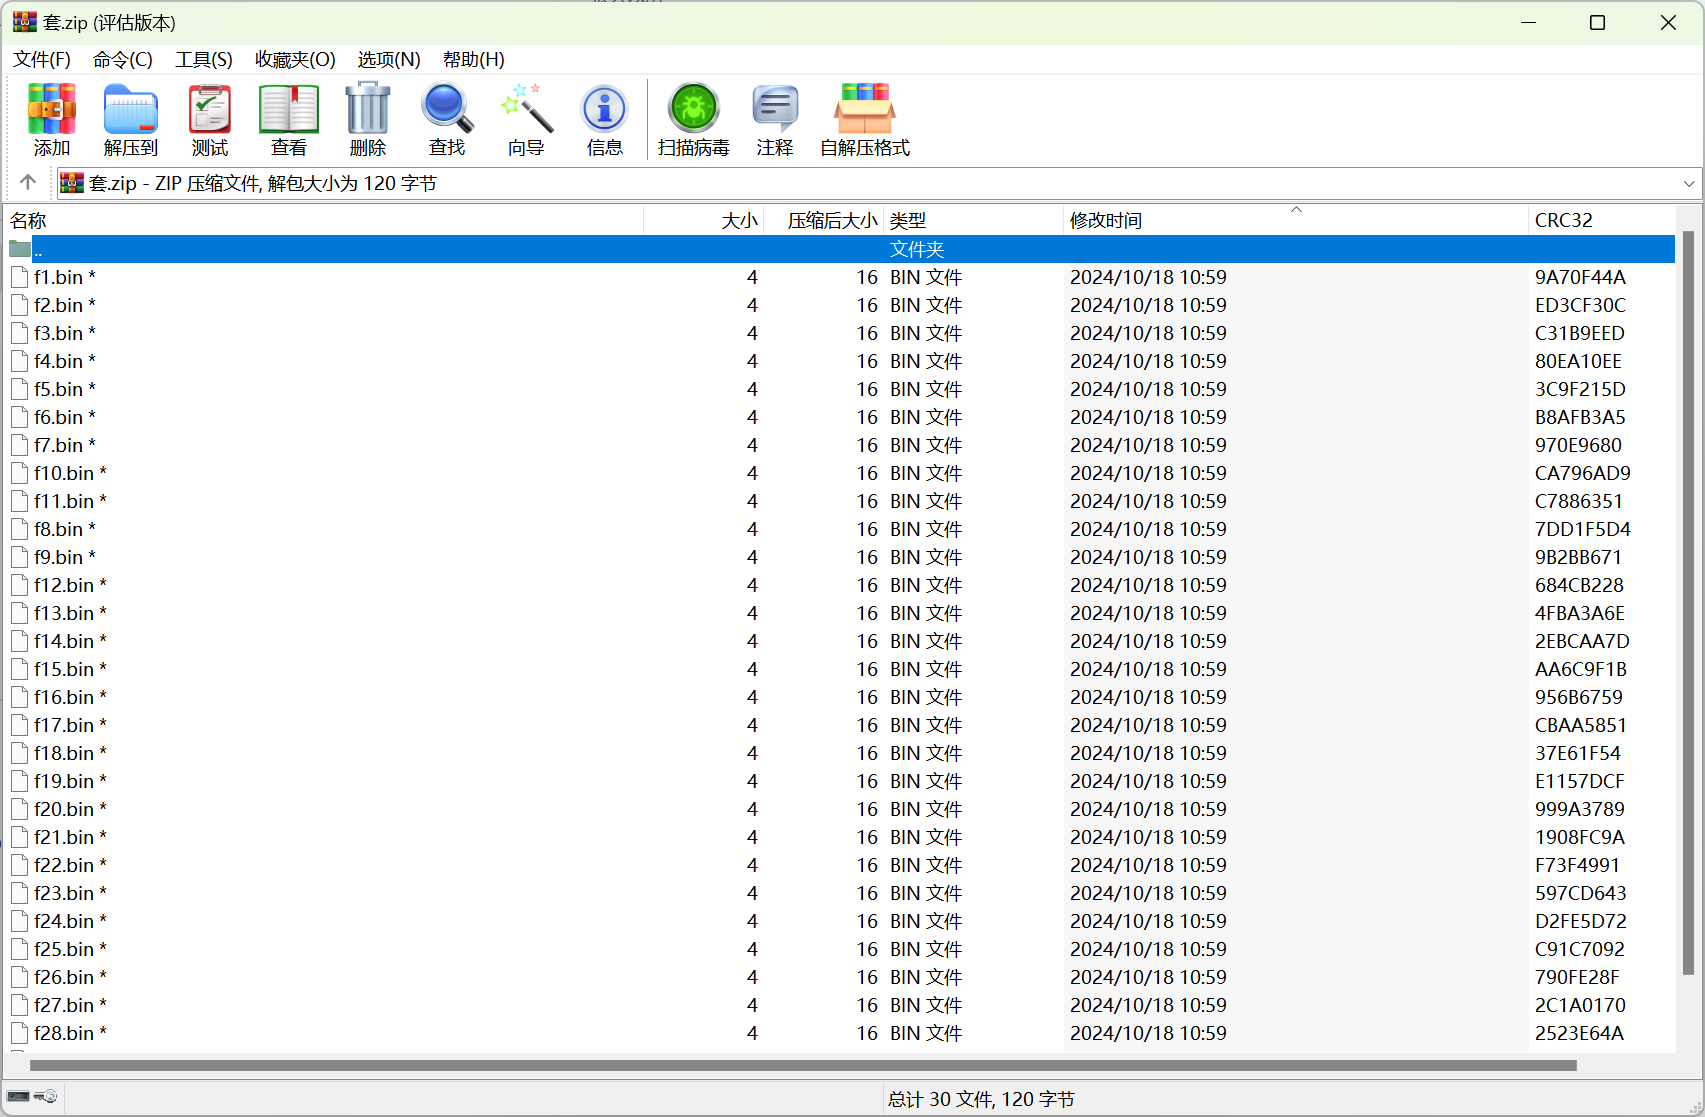Screen dimensions: 1705x1117
Task: Click the 查找 (Find) magnifier icon
Action: (447, 110)
